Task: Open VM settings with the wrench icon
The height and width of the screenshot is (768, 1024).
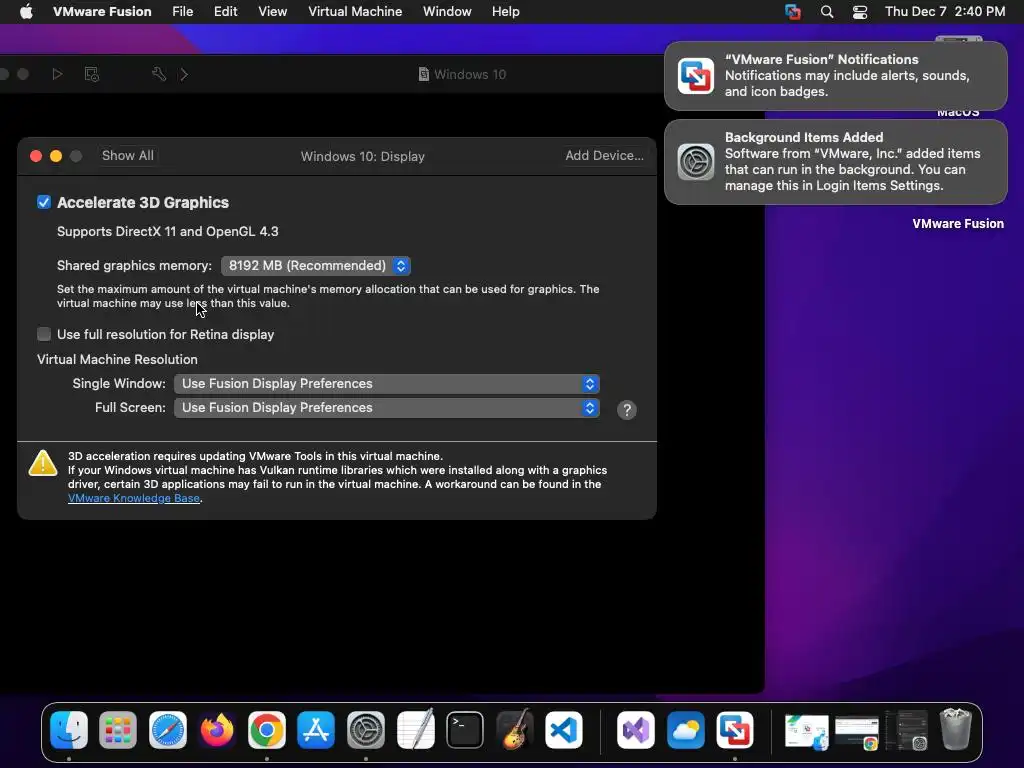Action: tap(159, 74)
